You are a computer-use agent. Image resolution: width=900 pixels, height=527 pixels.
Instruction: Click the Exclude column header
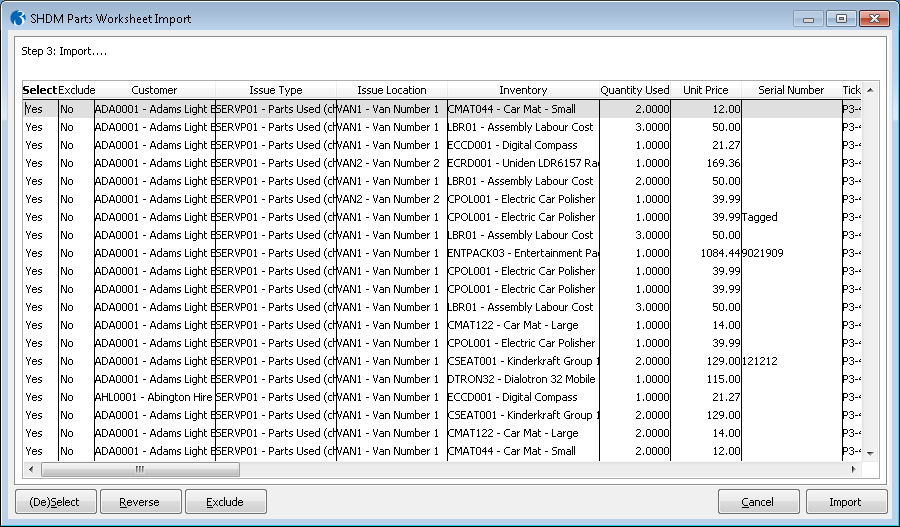76,90
